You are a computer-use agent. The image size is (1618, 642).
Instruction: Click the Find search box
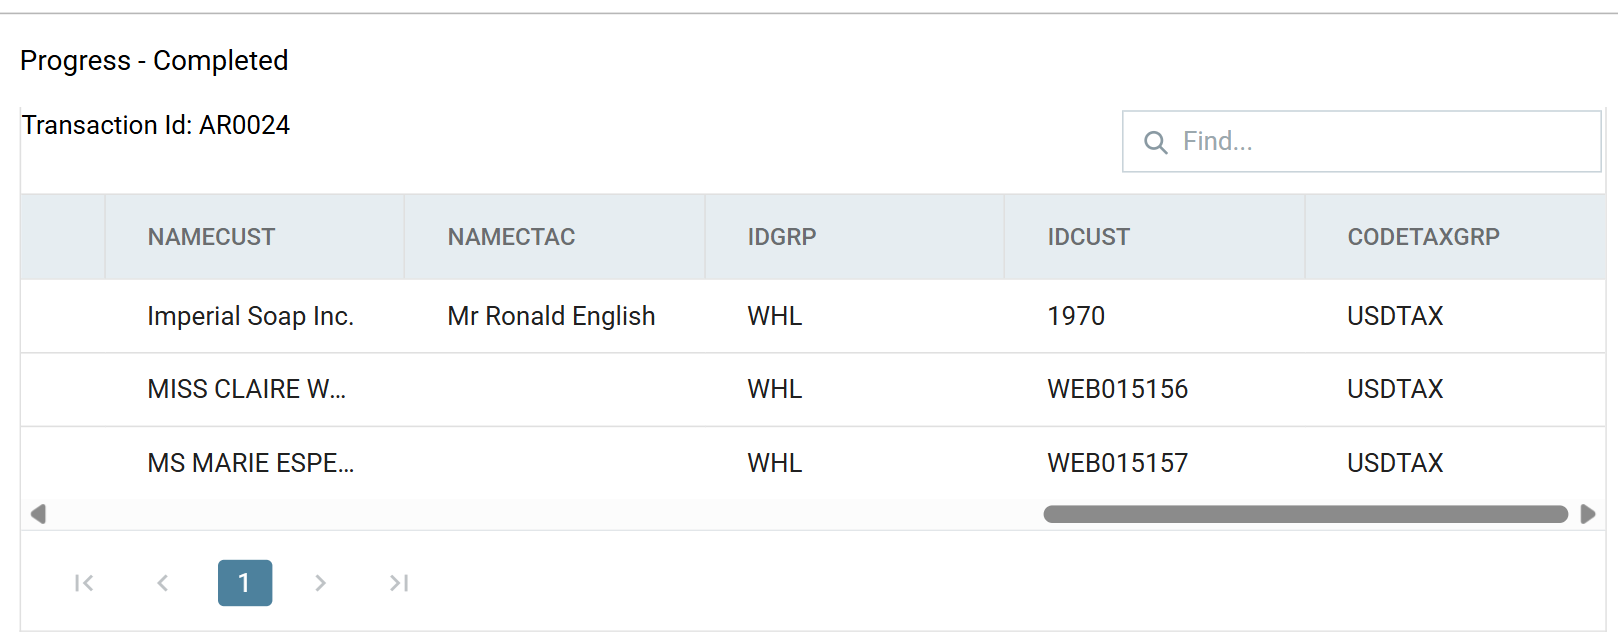tap(1361, 141)
